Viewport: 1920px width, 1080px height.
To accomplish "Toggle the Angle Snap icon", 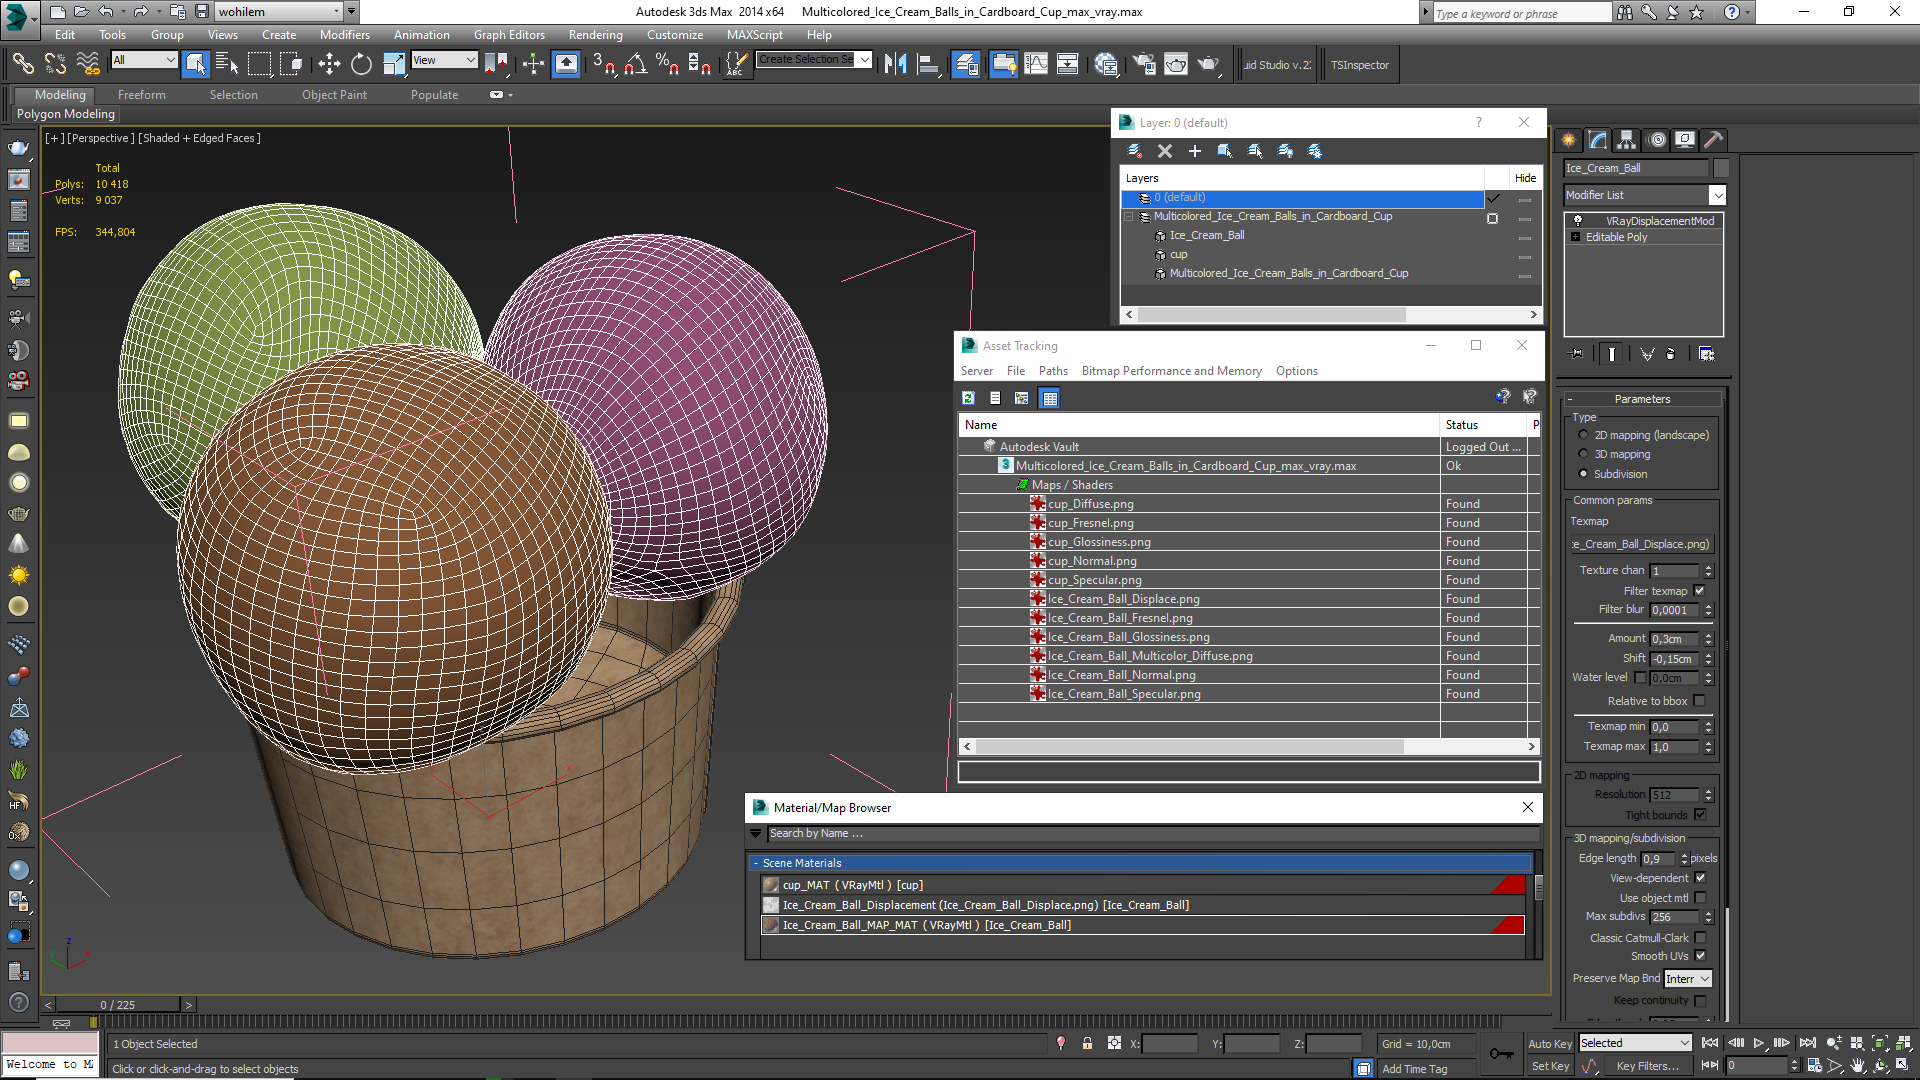I will click(635, 65).
